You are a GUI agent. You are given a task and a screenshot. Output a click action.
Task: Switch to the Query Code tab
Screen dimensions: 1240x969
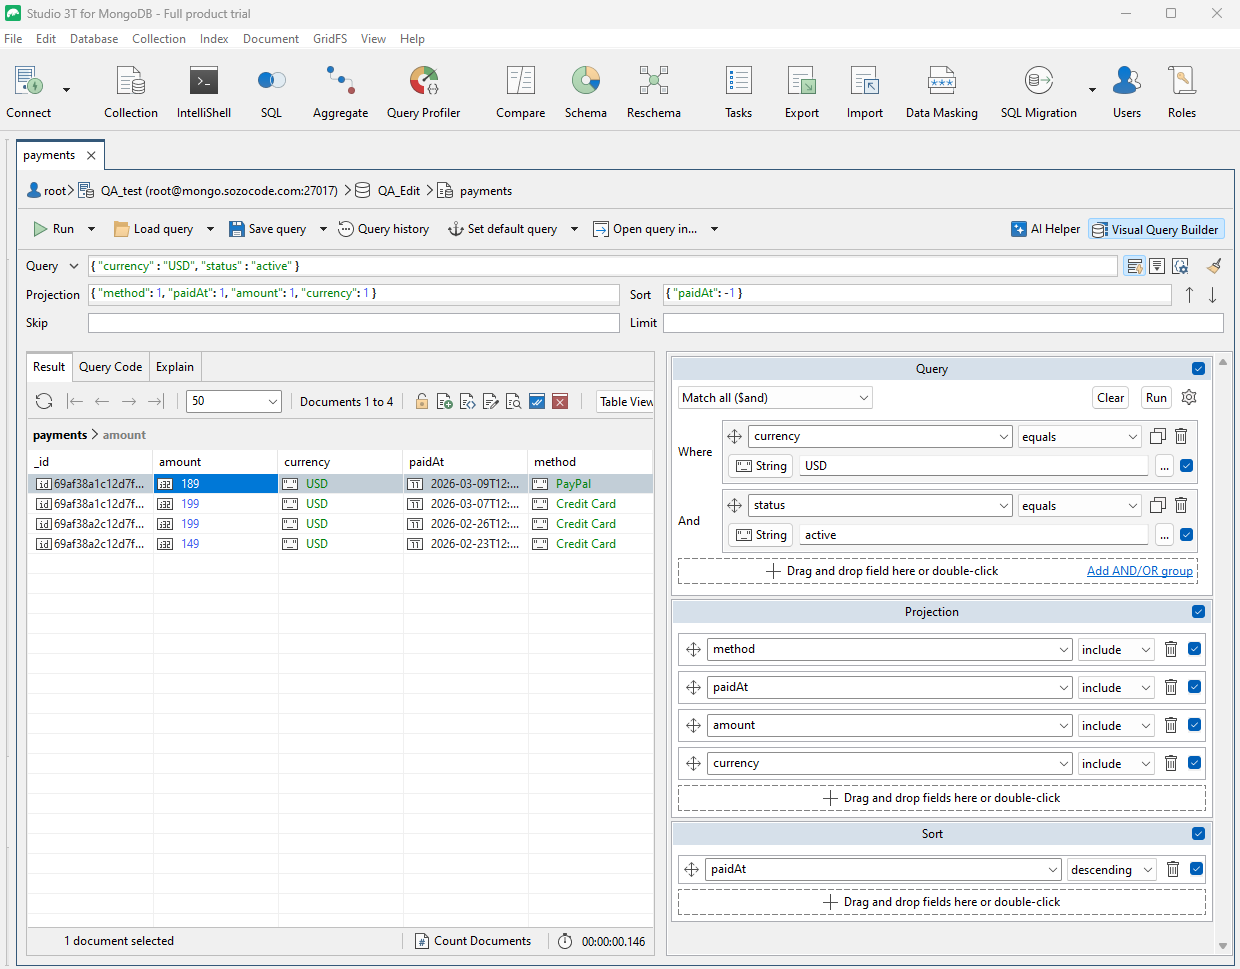111,367
